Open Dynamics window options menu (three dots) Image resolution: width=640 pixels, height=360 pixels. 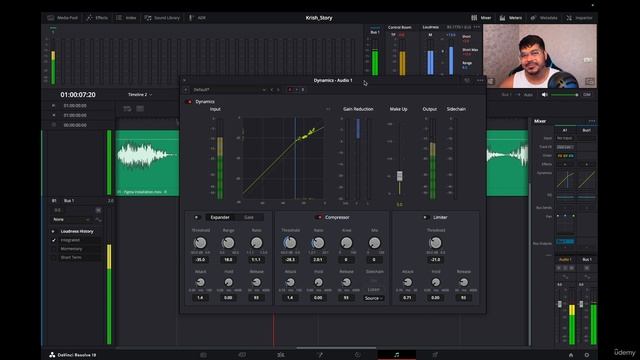480,80
